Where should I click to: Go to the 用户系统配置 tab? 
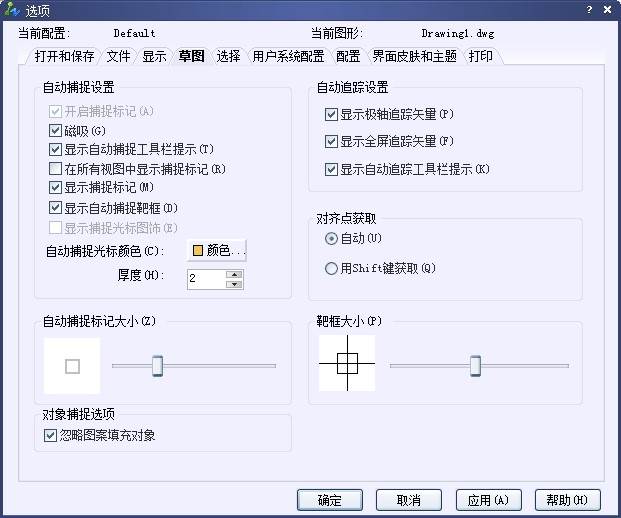click(288, 57)
